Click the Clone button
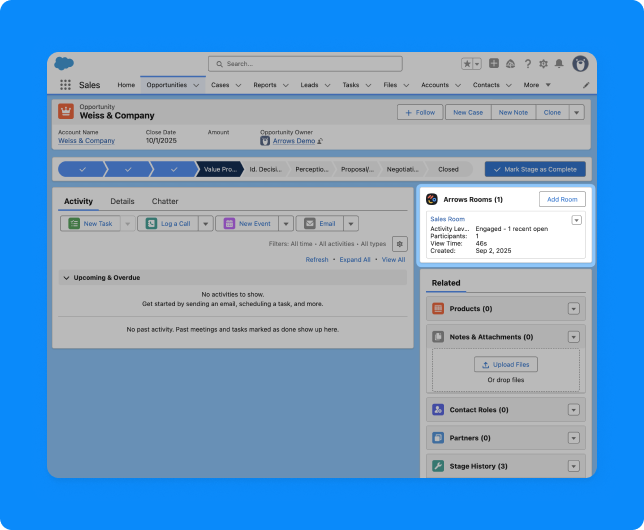 [x=552, y=112]
